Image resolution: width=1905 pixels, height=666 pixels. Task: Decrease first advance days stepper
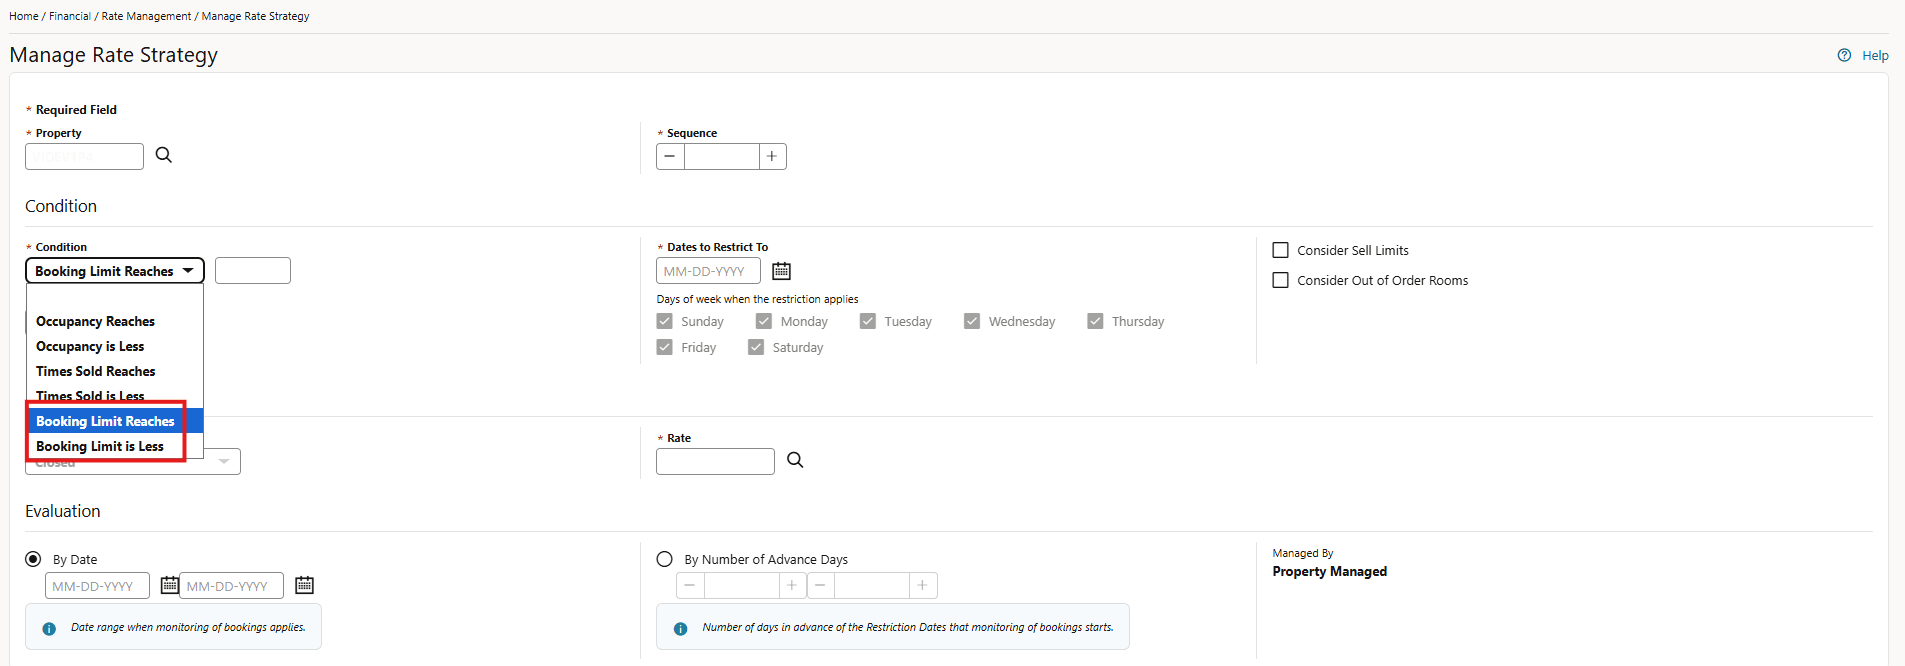tap(690, 585)
